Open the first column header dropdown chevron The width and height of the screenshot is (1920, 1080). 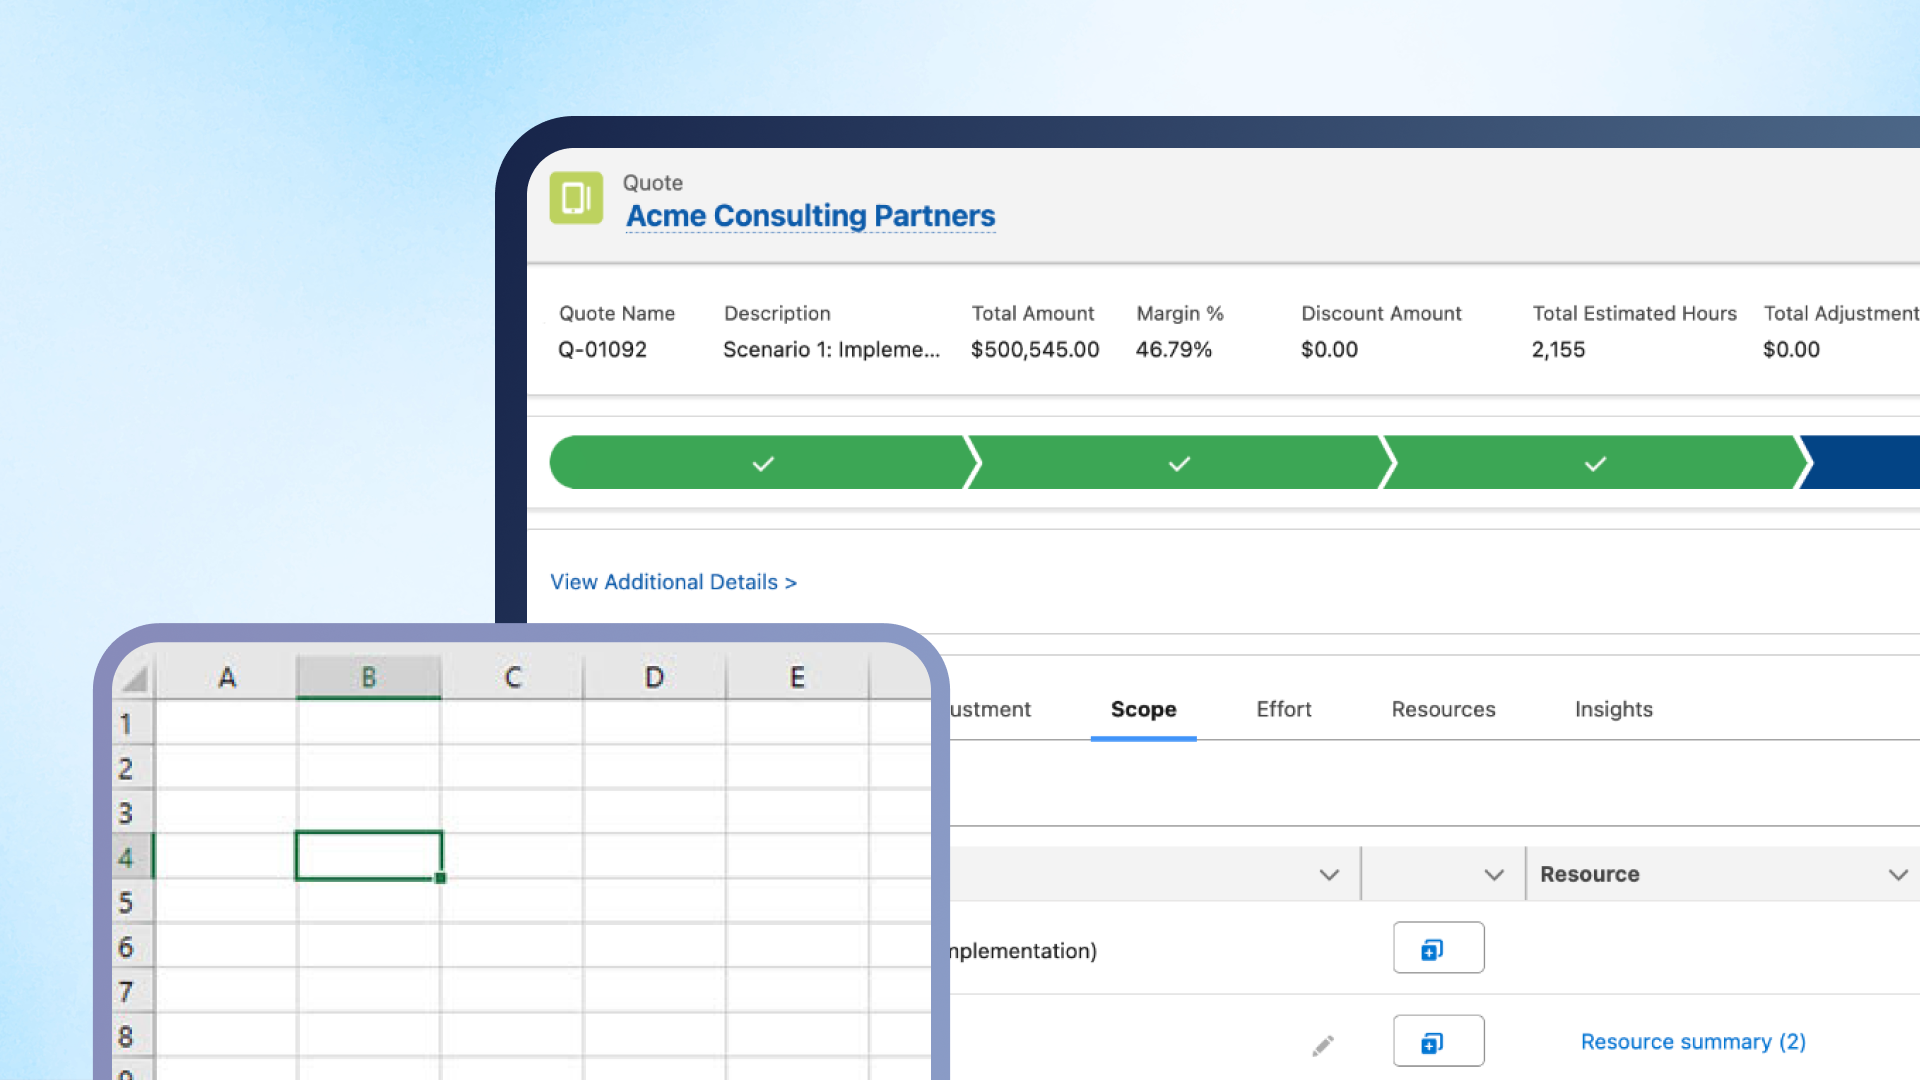pos(1328,875)
